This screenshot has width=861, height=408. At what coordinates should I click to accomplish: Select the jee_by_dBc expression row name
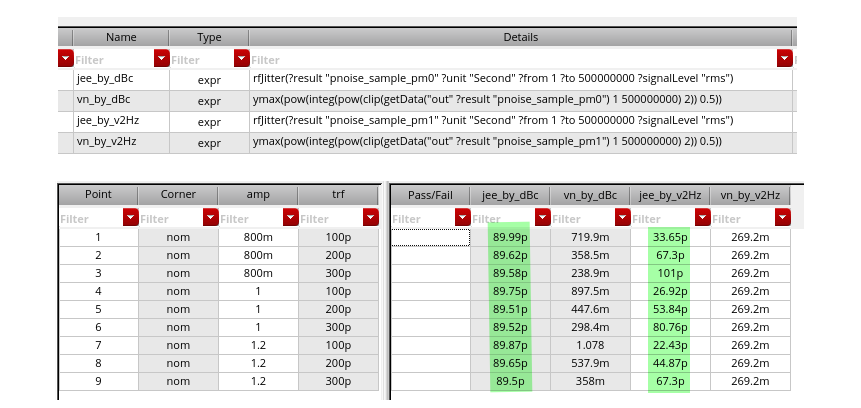click(104, 79)
